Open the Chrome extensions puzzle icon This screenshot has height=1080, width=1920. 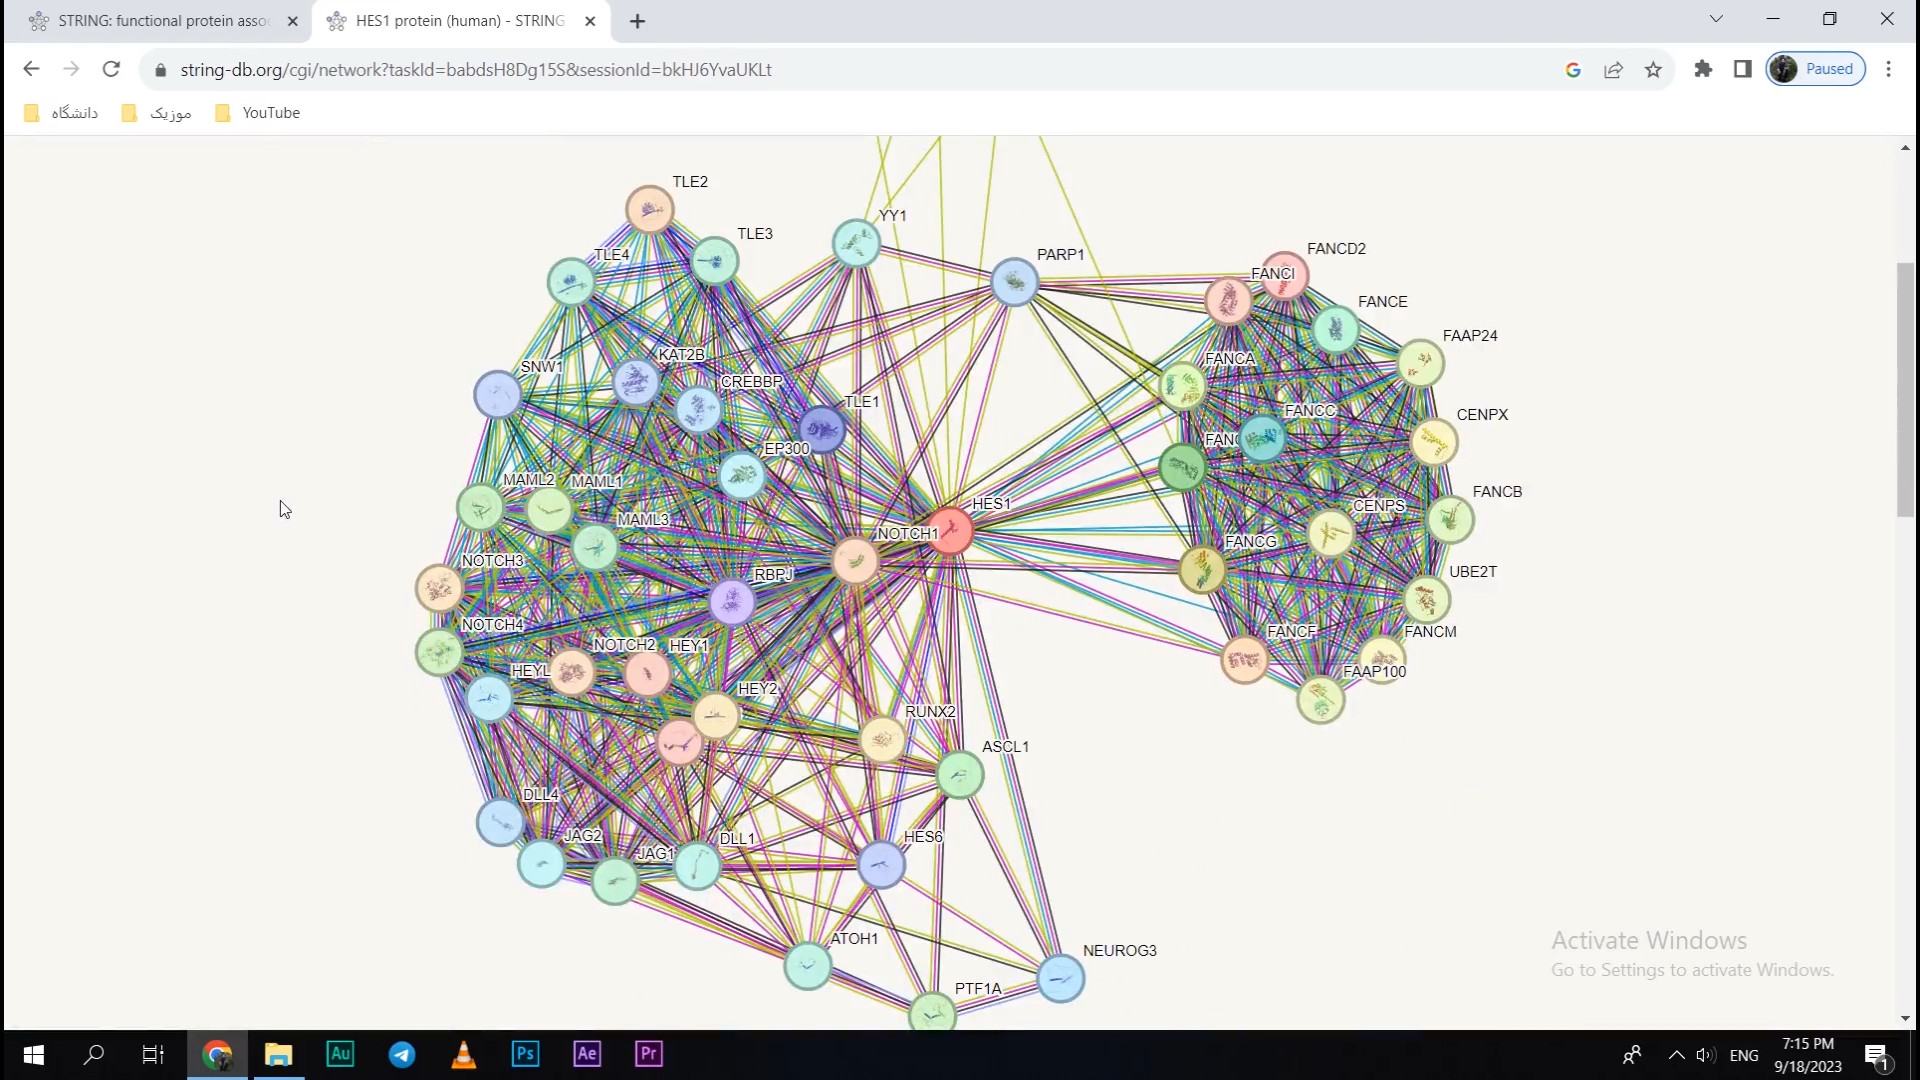pyautogui.click(x=1703, y=70)
